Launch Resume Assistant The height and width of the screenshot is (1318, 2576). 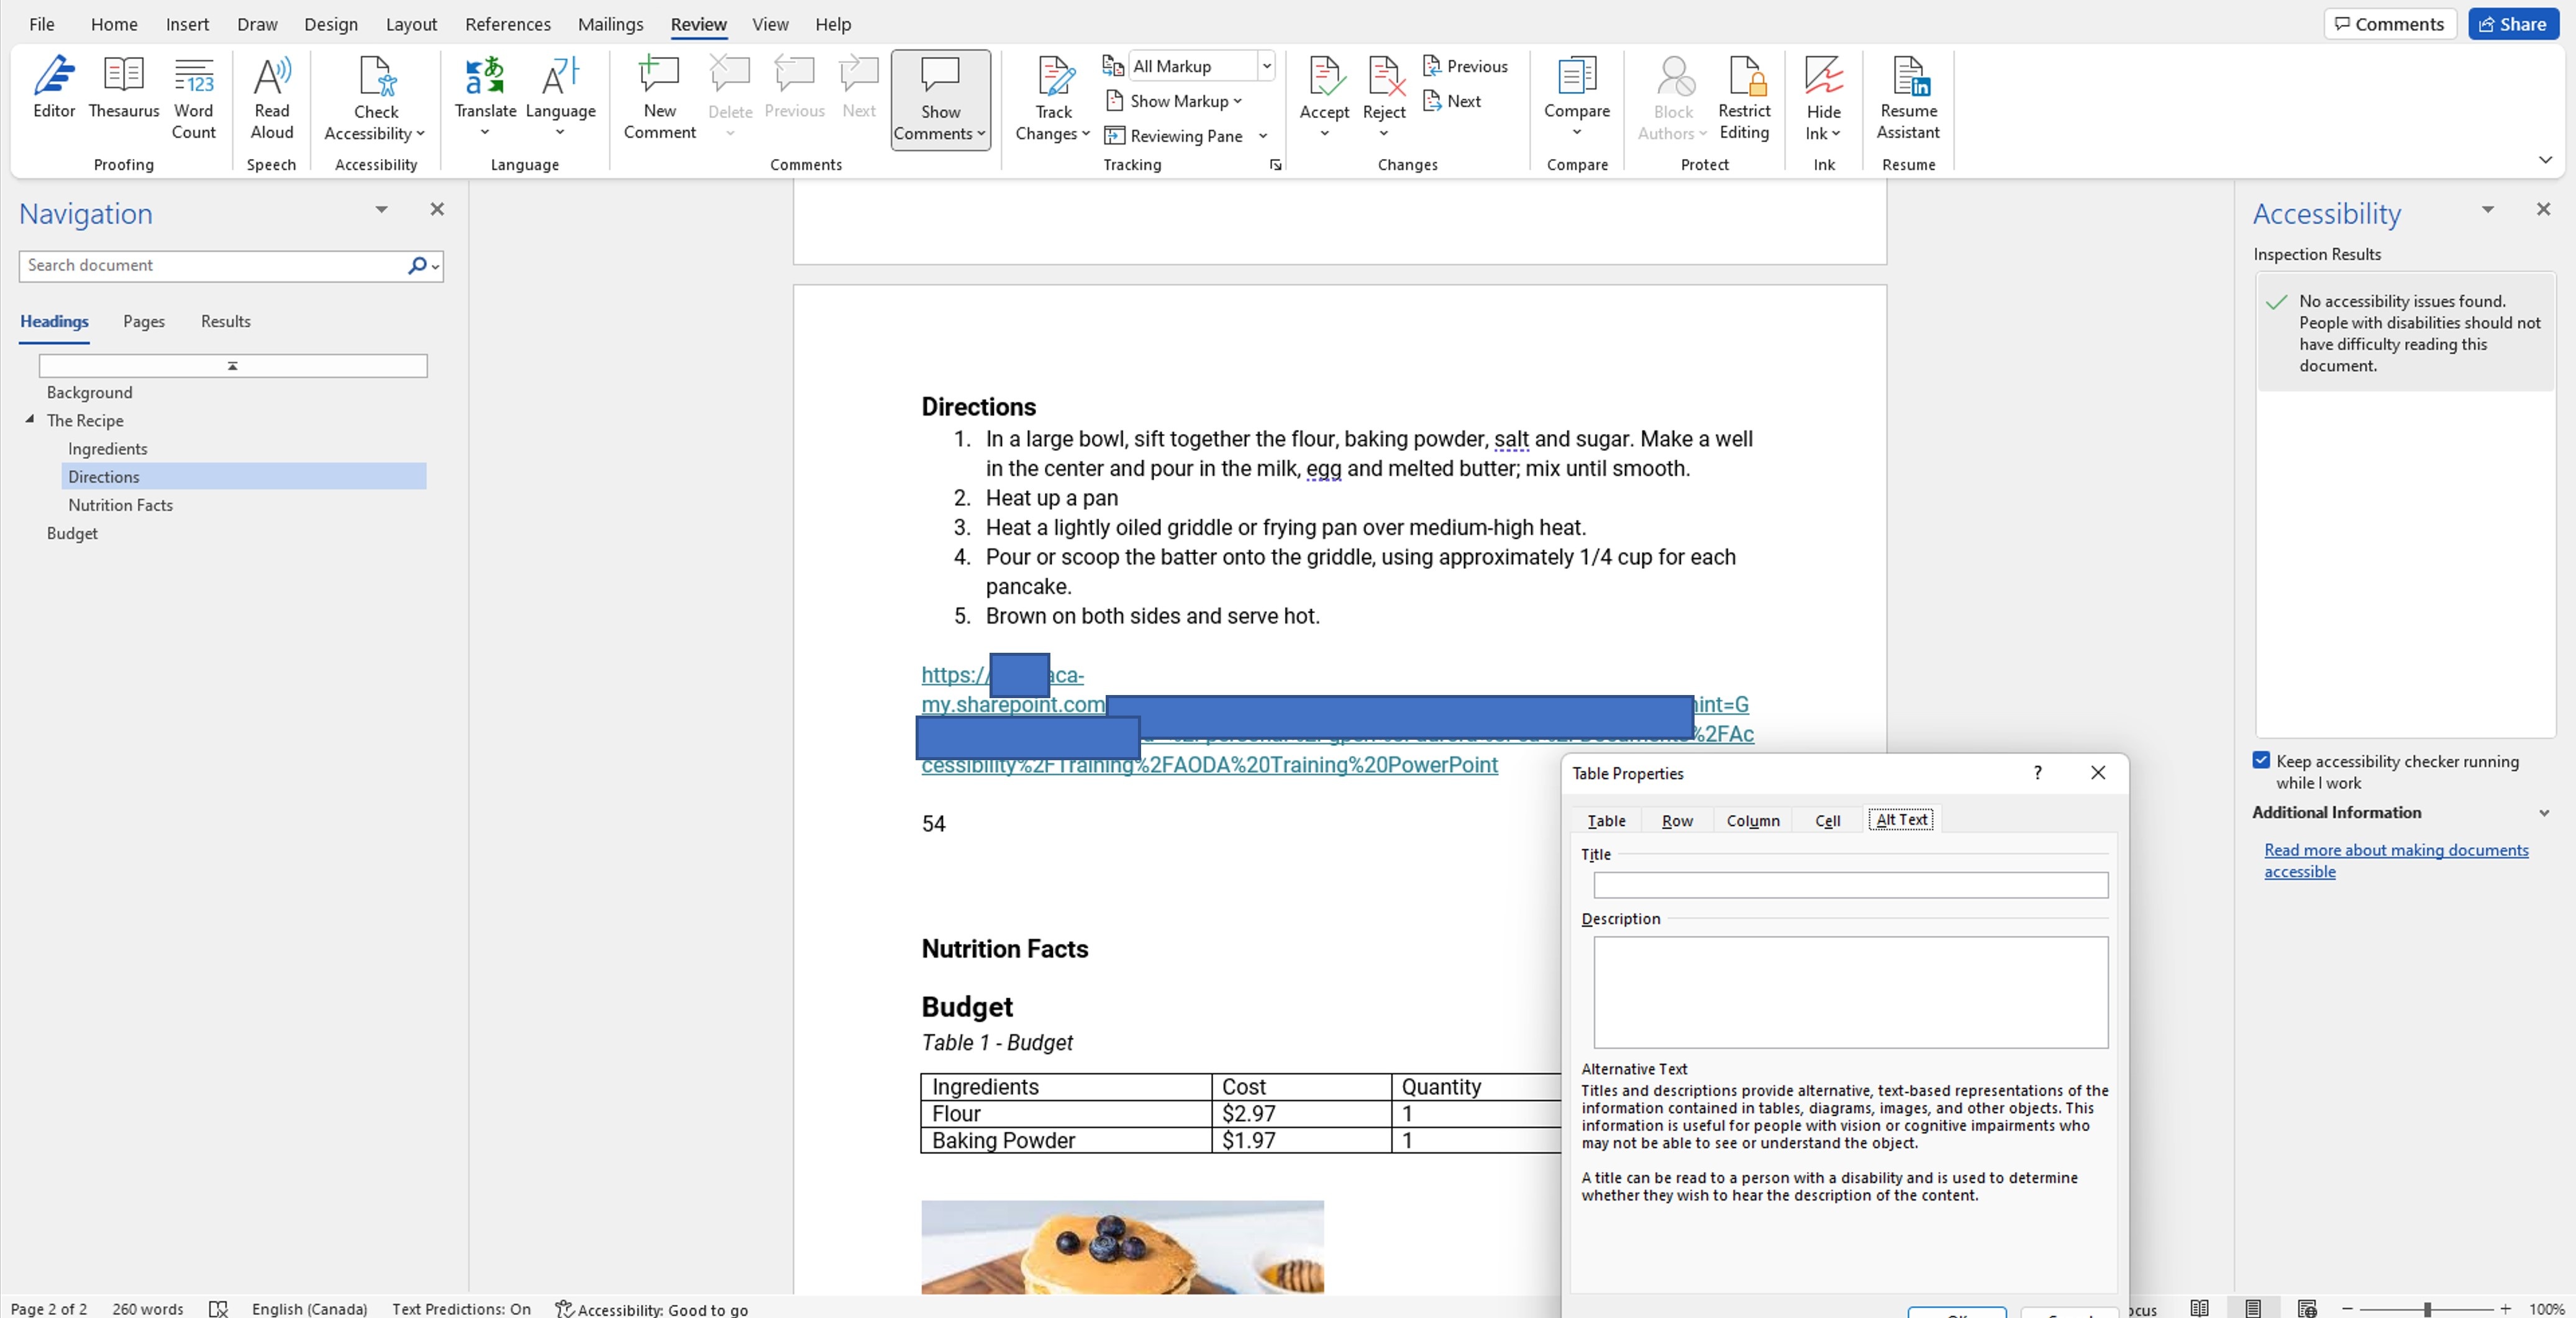click(x=1908, y=98)
